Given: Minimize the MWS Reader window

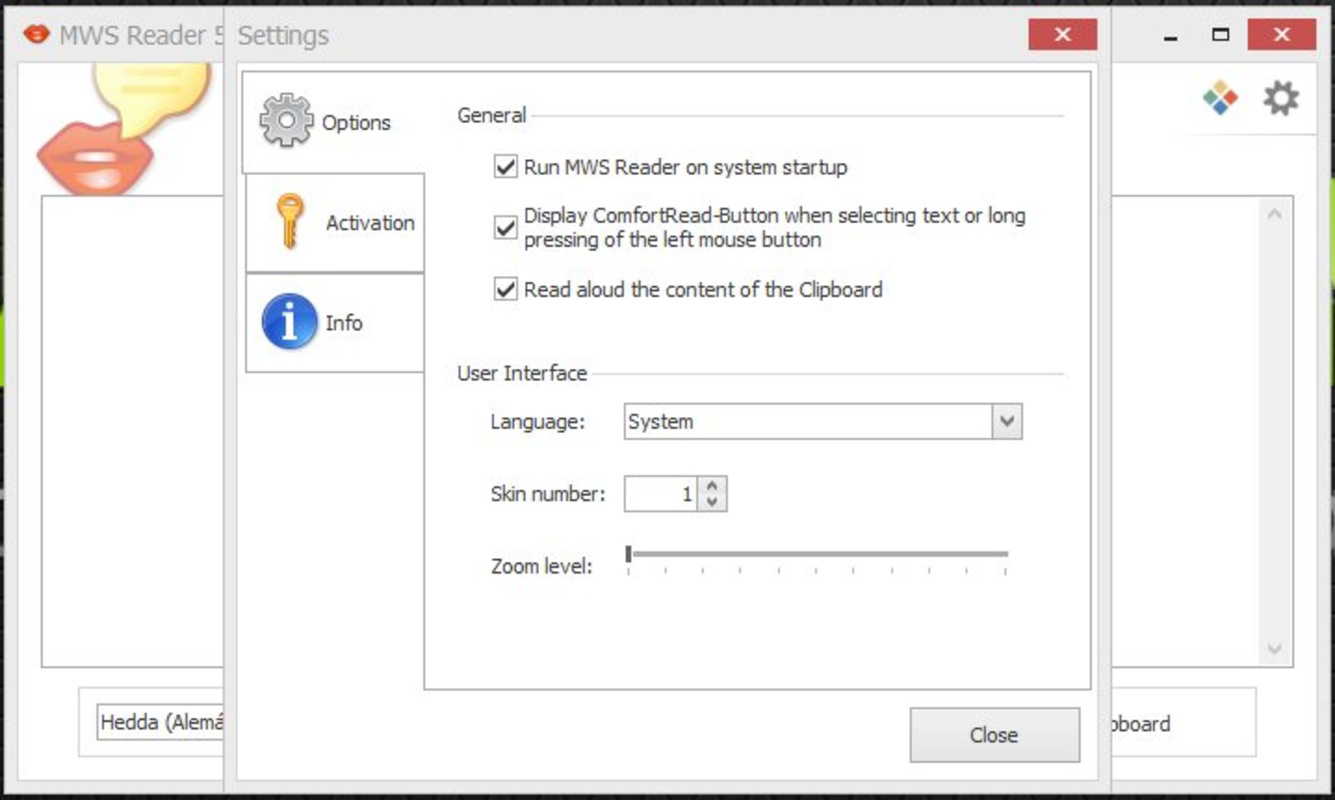Looking at the screenshot, I should [1171, 36].
